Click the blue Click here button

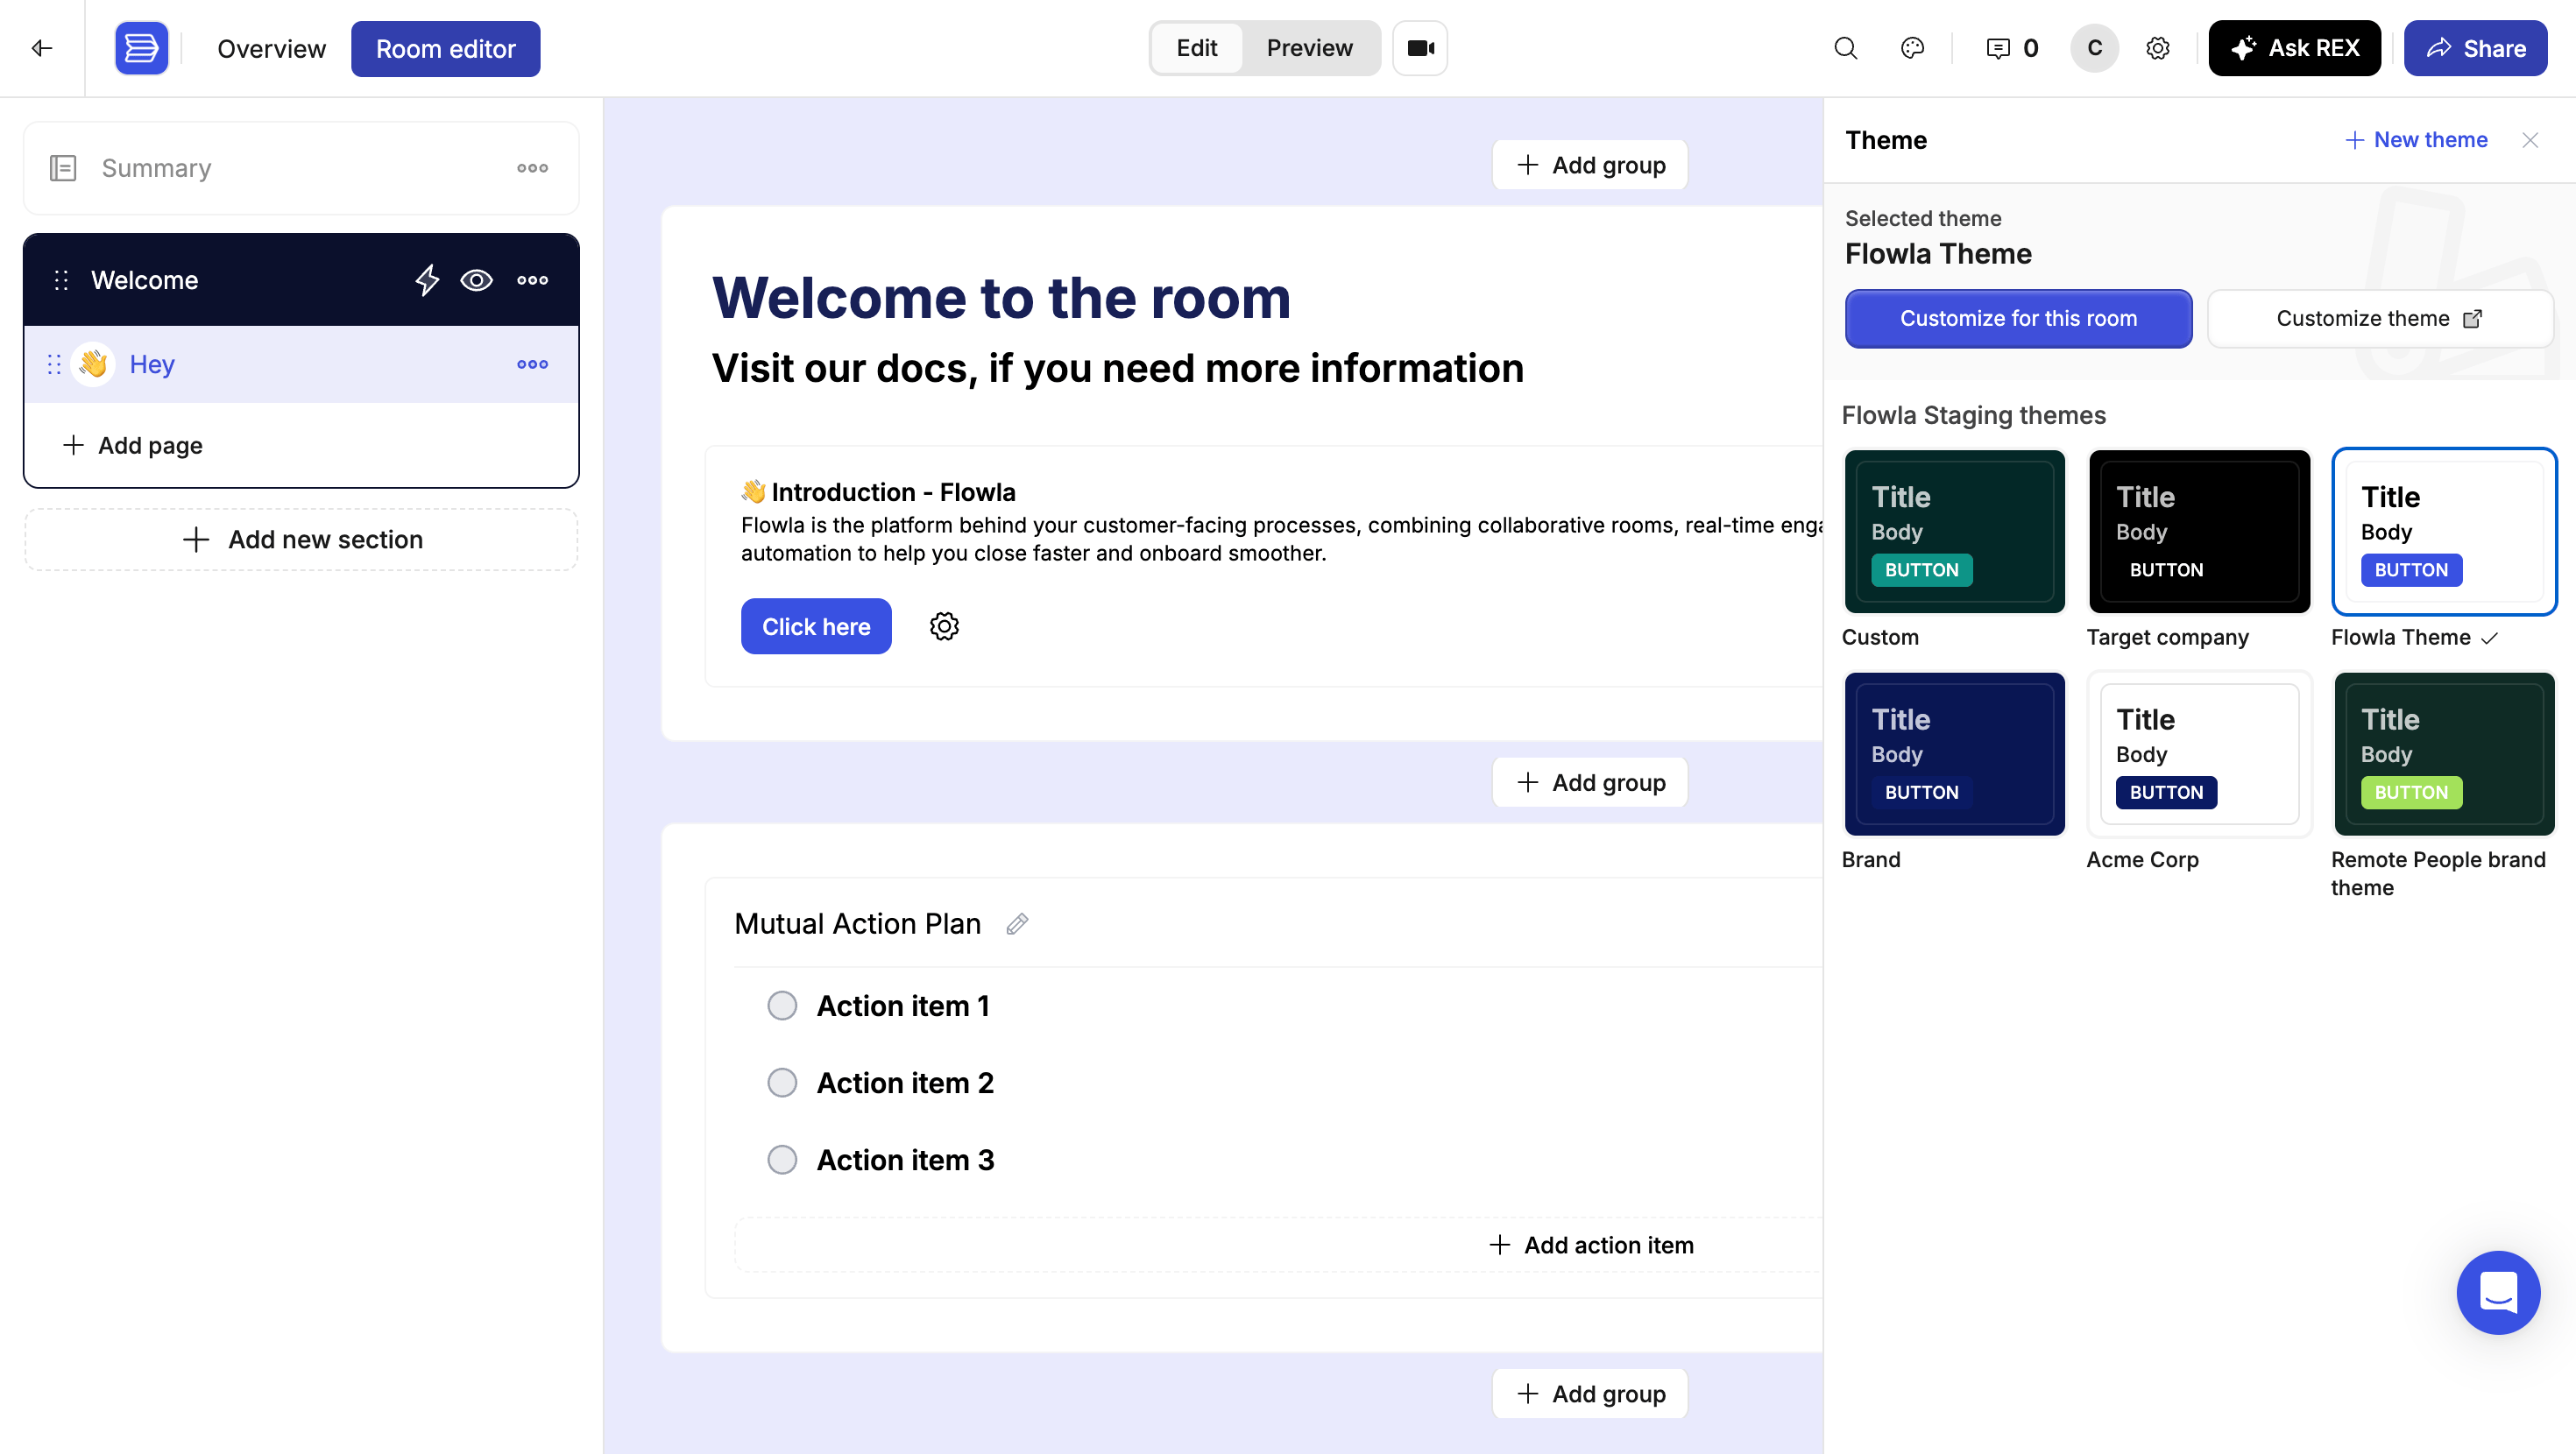816,626
